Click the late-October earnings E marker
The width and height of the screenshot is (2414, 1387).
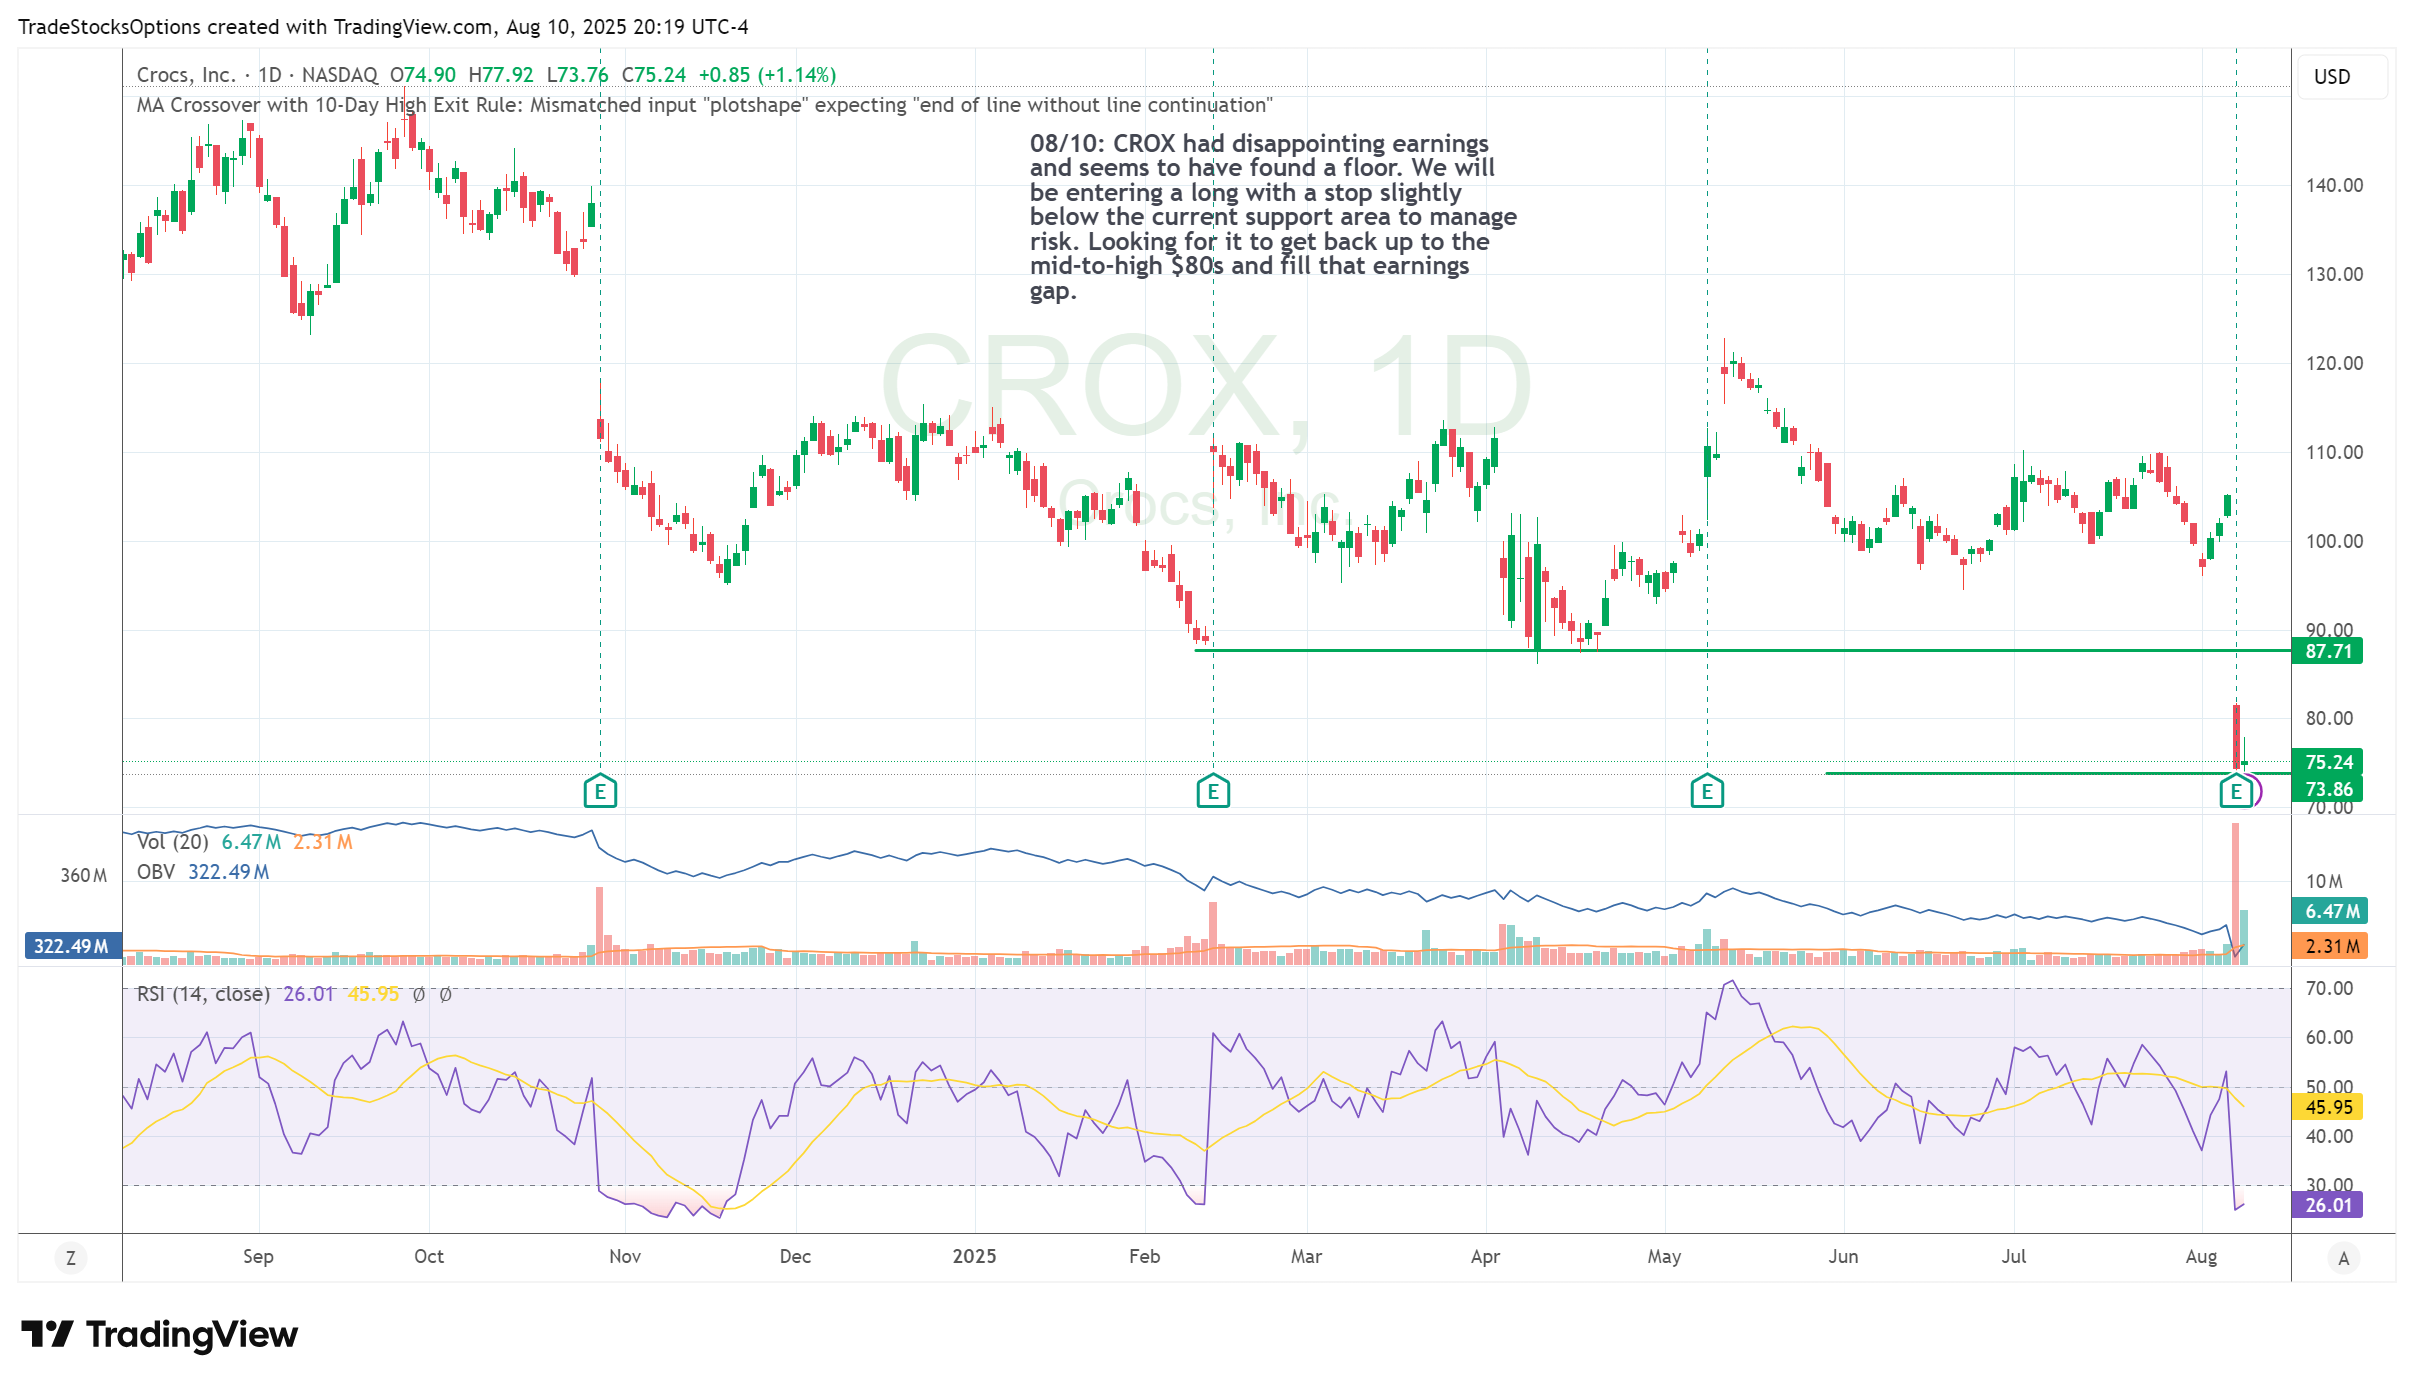pos(600,792)
